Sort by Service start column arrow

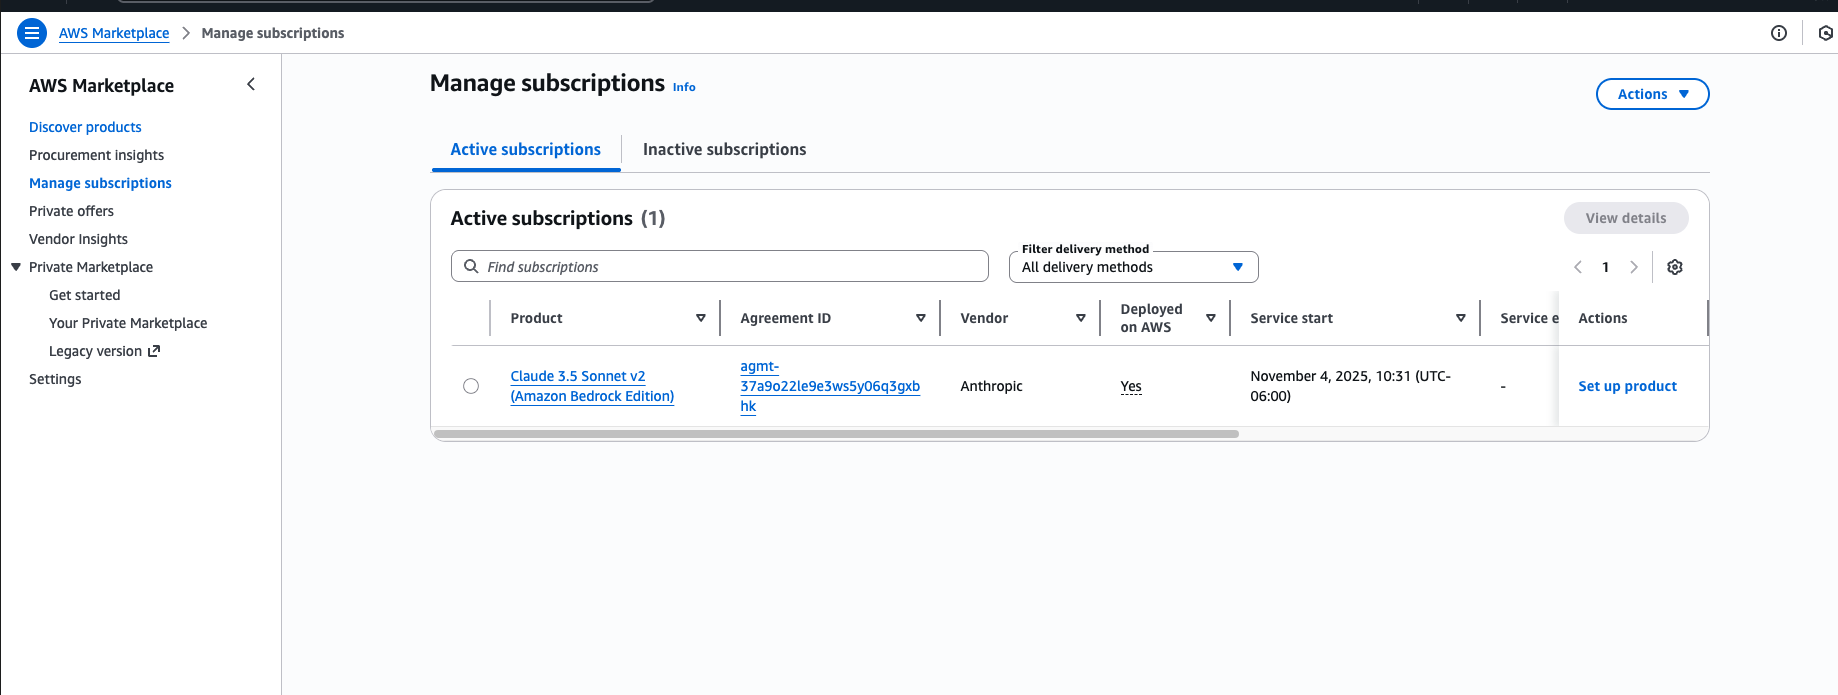coord(1460,318)
